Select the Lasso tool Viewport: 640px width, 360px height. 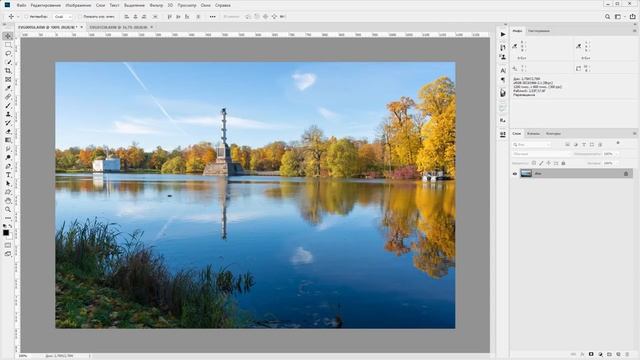[8, 53]
